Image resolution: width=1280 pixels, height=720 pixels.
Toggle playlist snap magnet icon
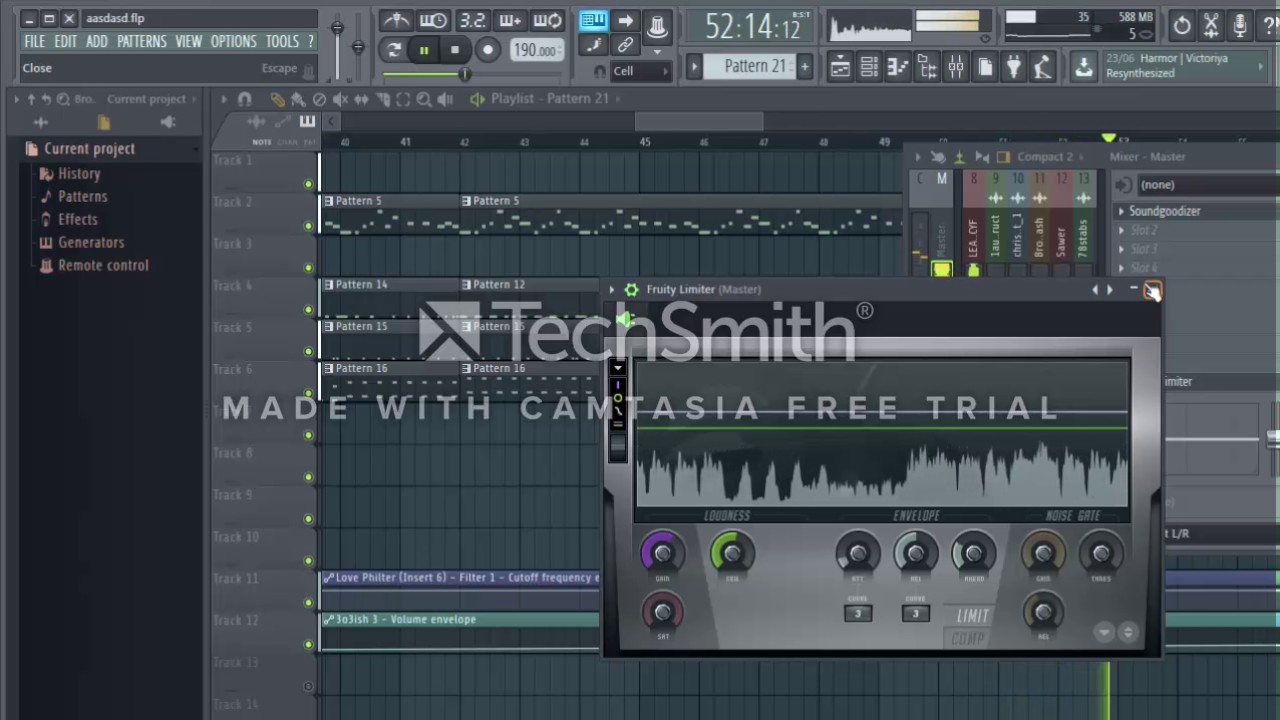point(244,99)
